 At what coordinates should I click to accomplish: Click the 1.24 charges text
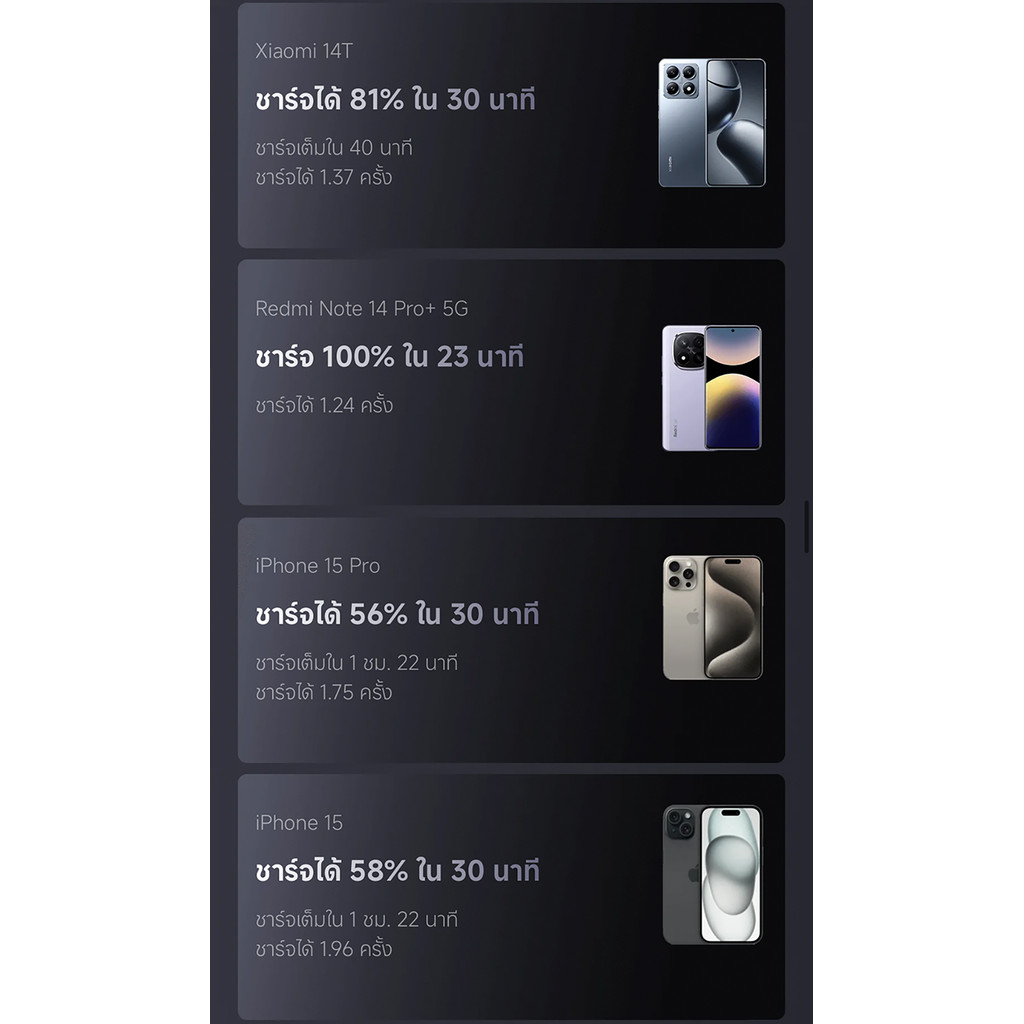click(x=324, y=405)
